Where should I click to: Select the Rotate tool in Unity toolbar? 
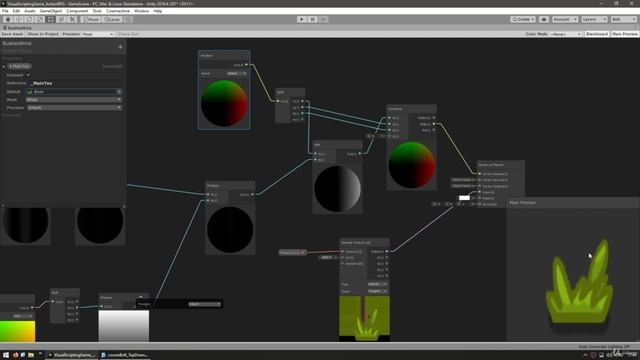(29, 19)
